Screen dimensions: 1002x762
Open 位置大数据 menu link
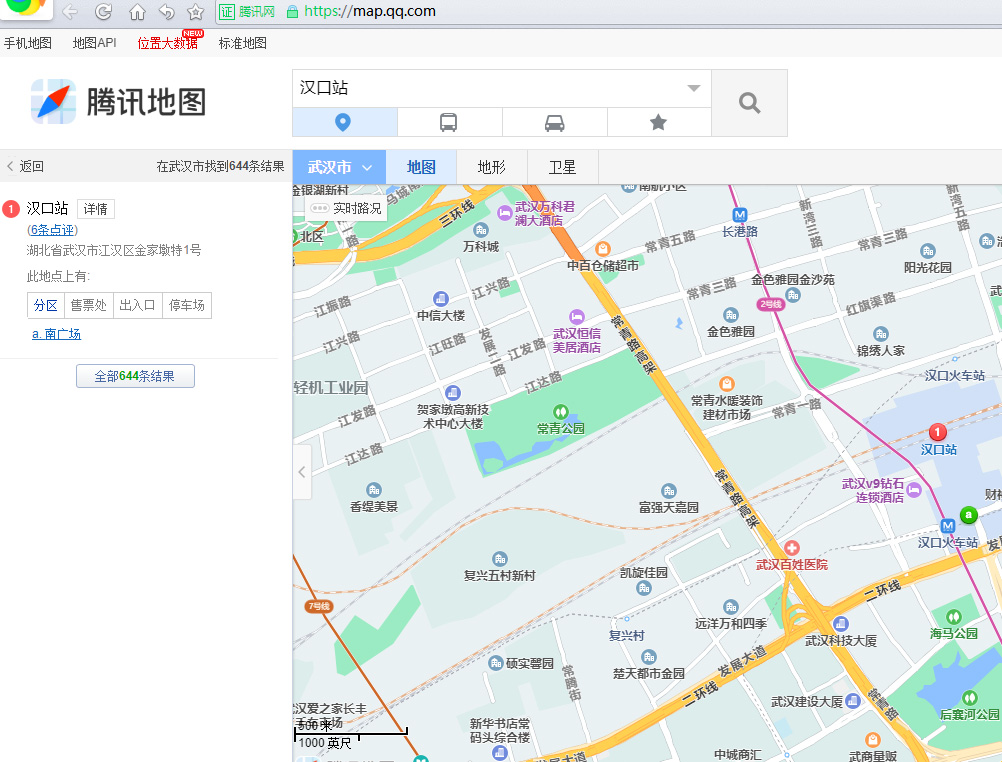[x=167, y=43]
